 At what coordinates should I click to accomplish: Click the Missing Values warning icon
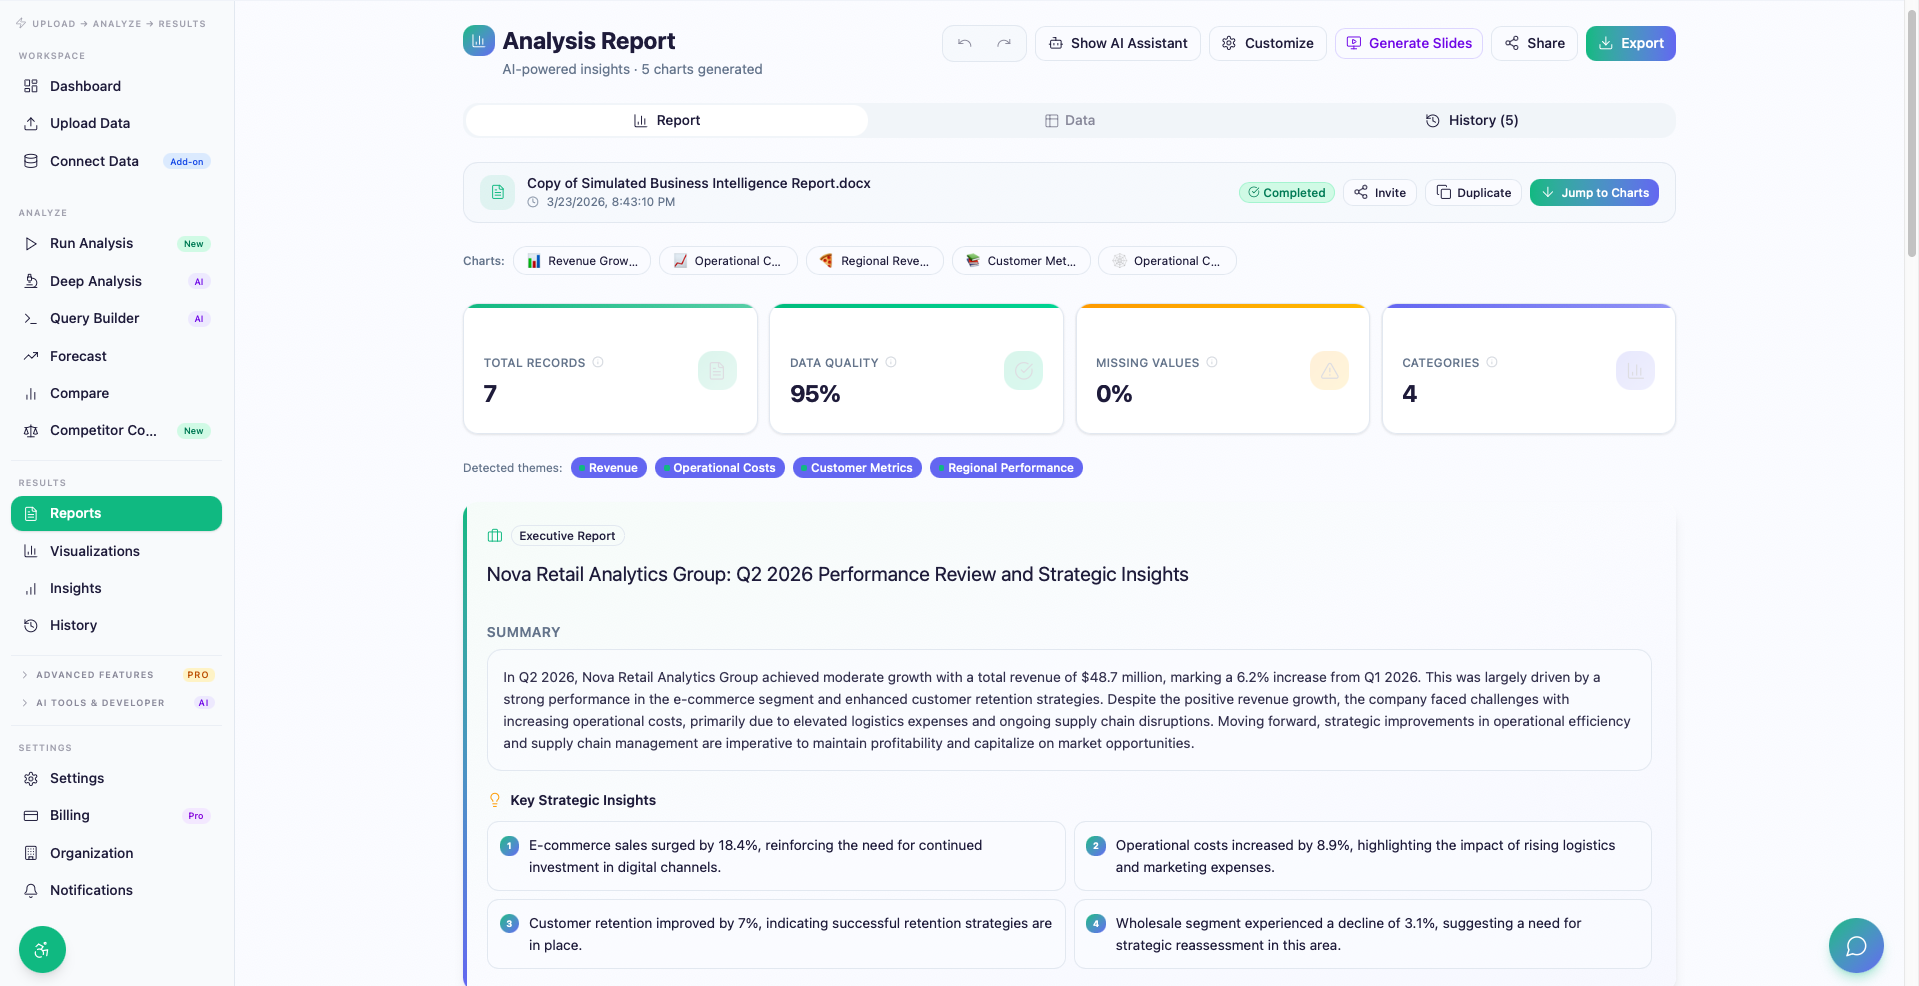[1329, 370]
